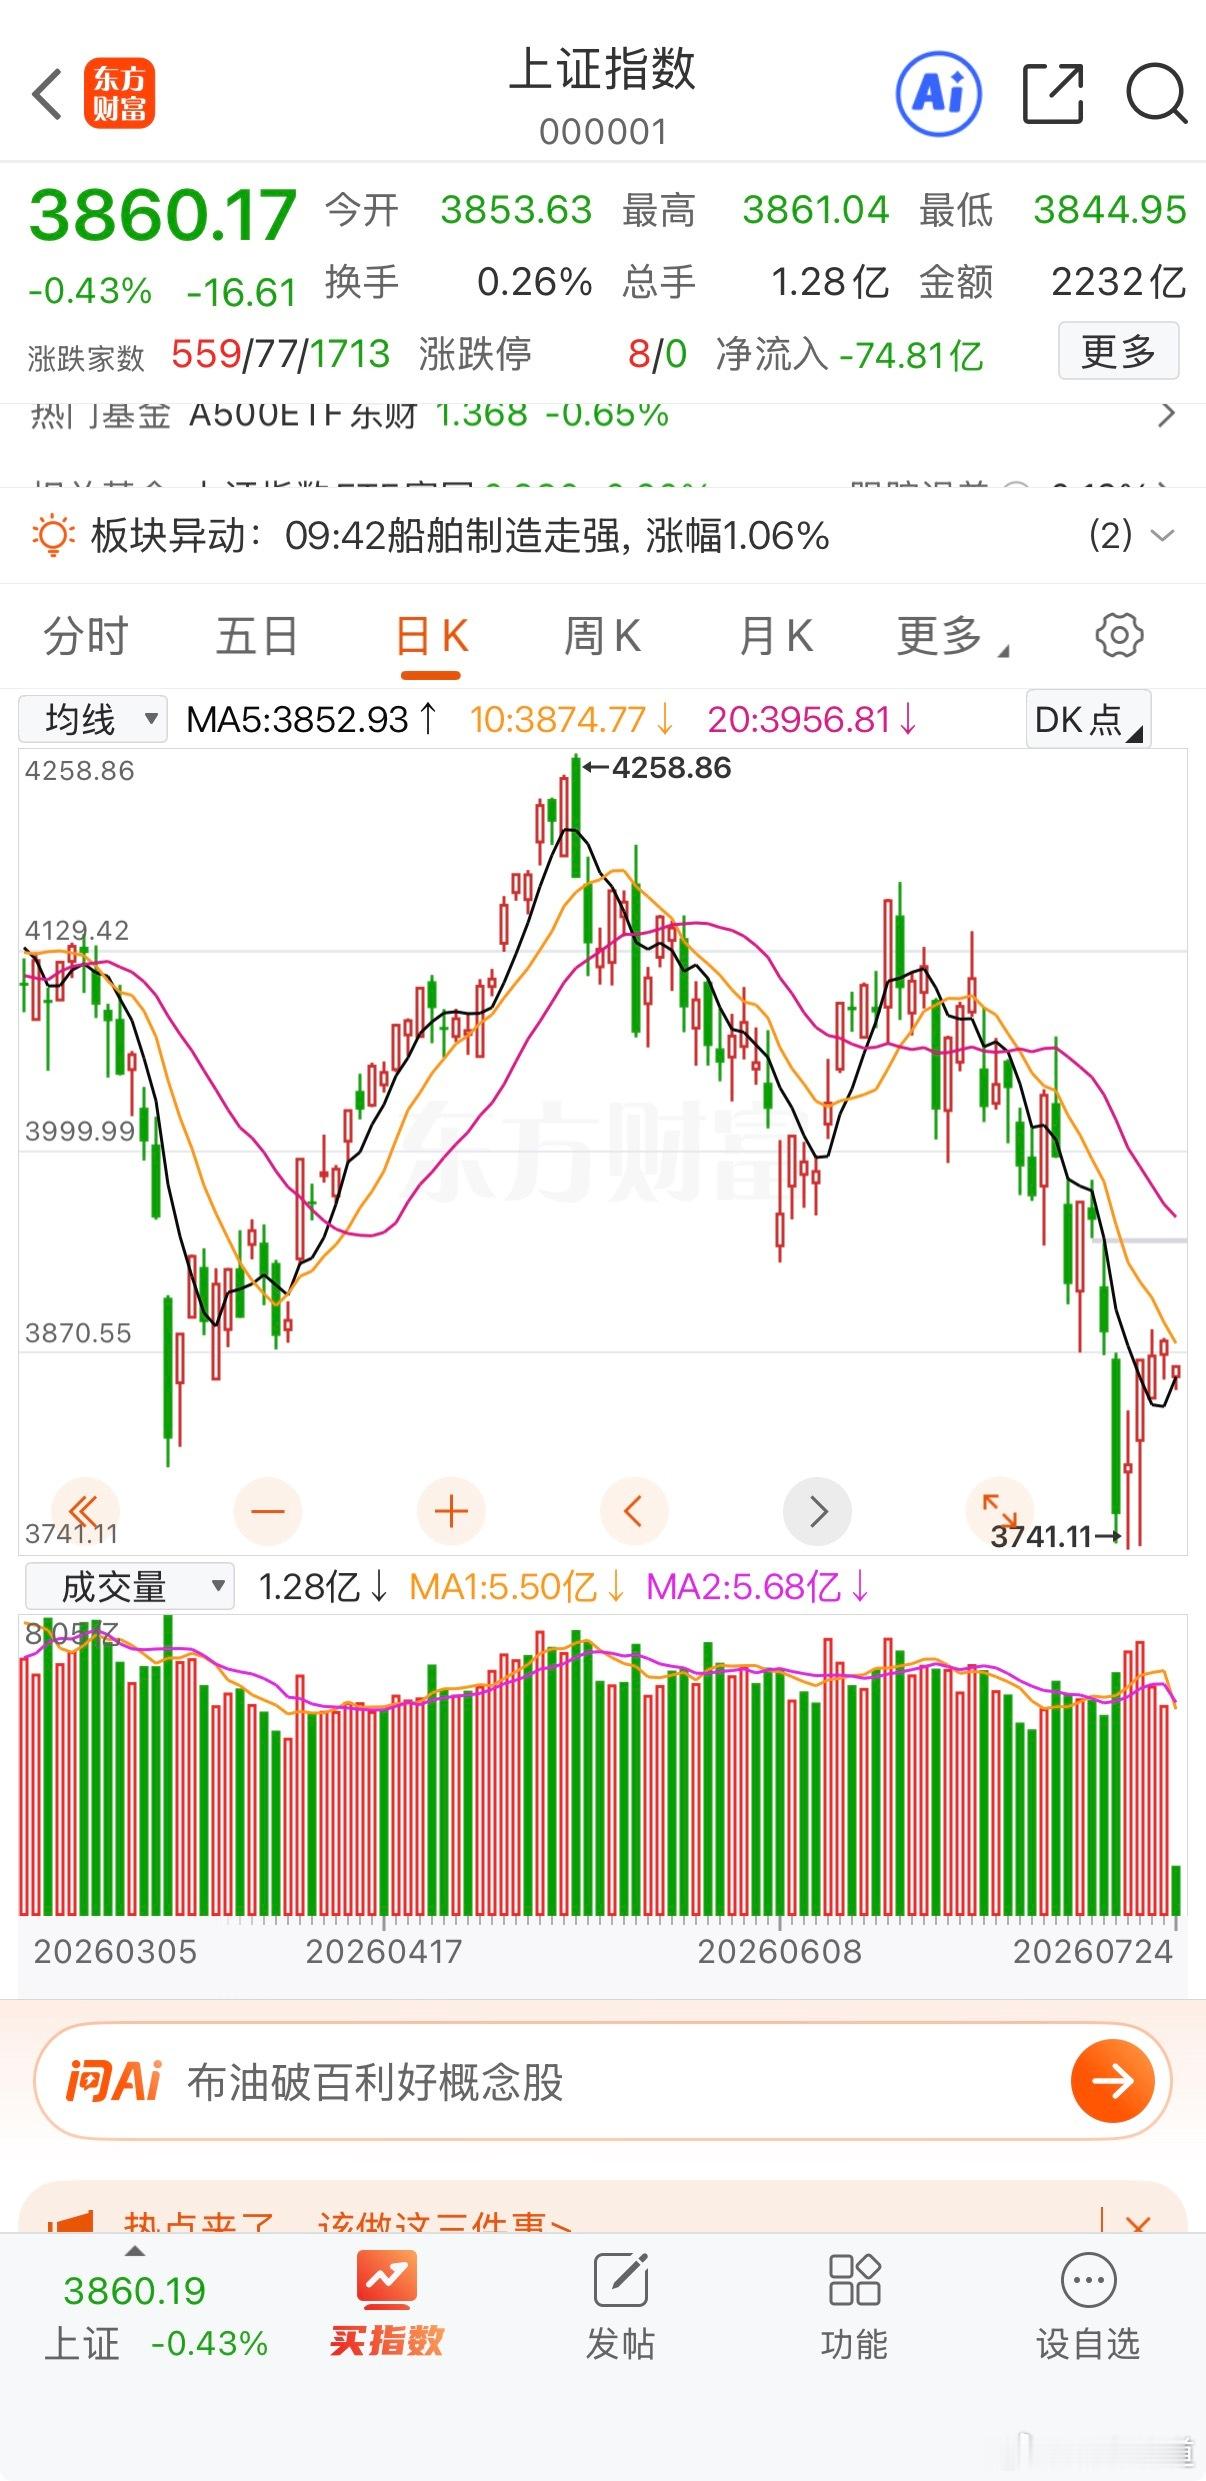Switch to 五日 tab
The width and height of the screenshot is (1206, 2481).
click(258, 636)
